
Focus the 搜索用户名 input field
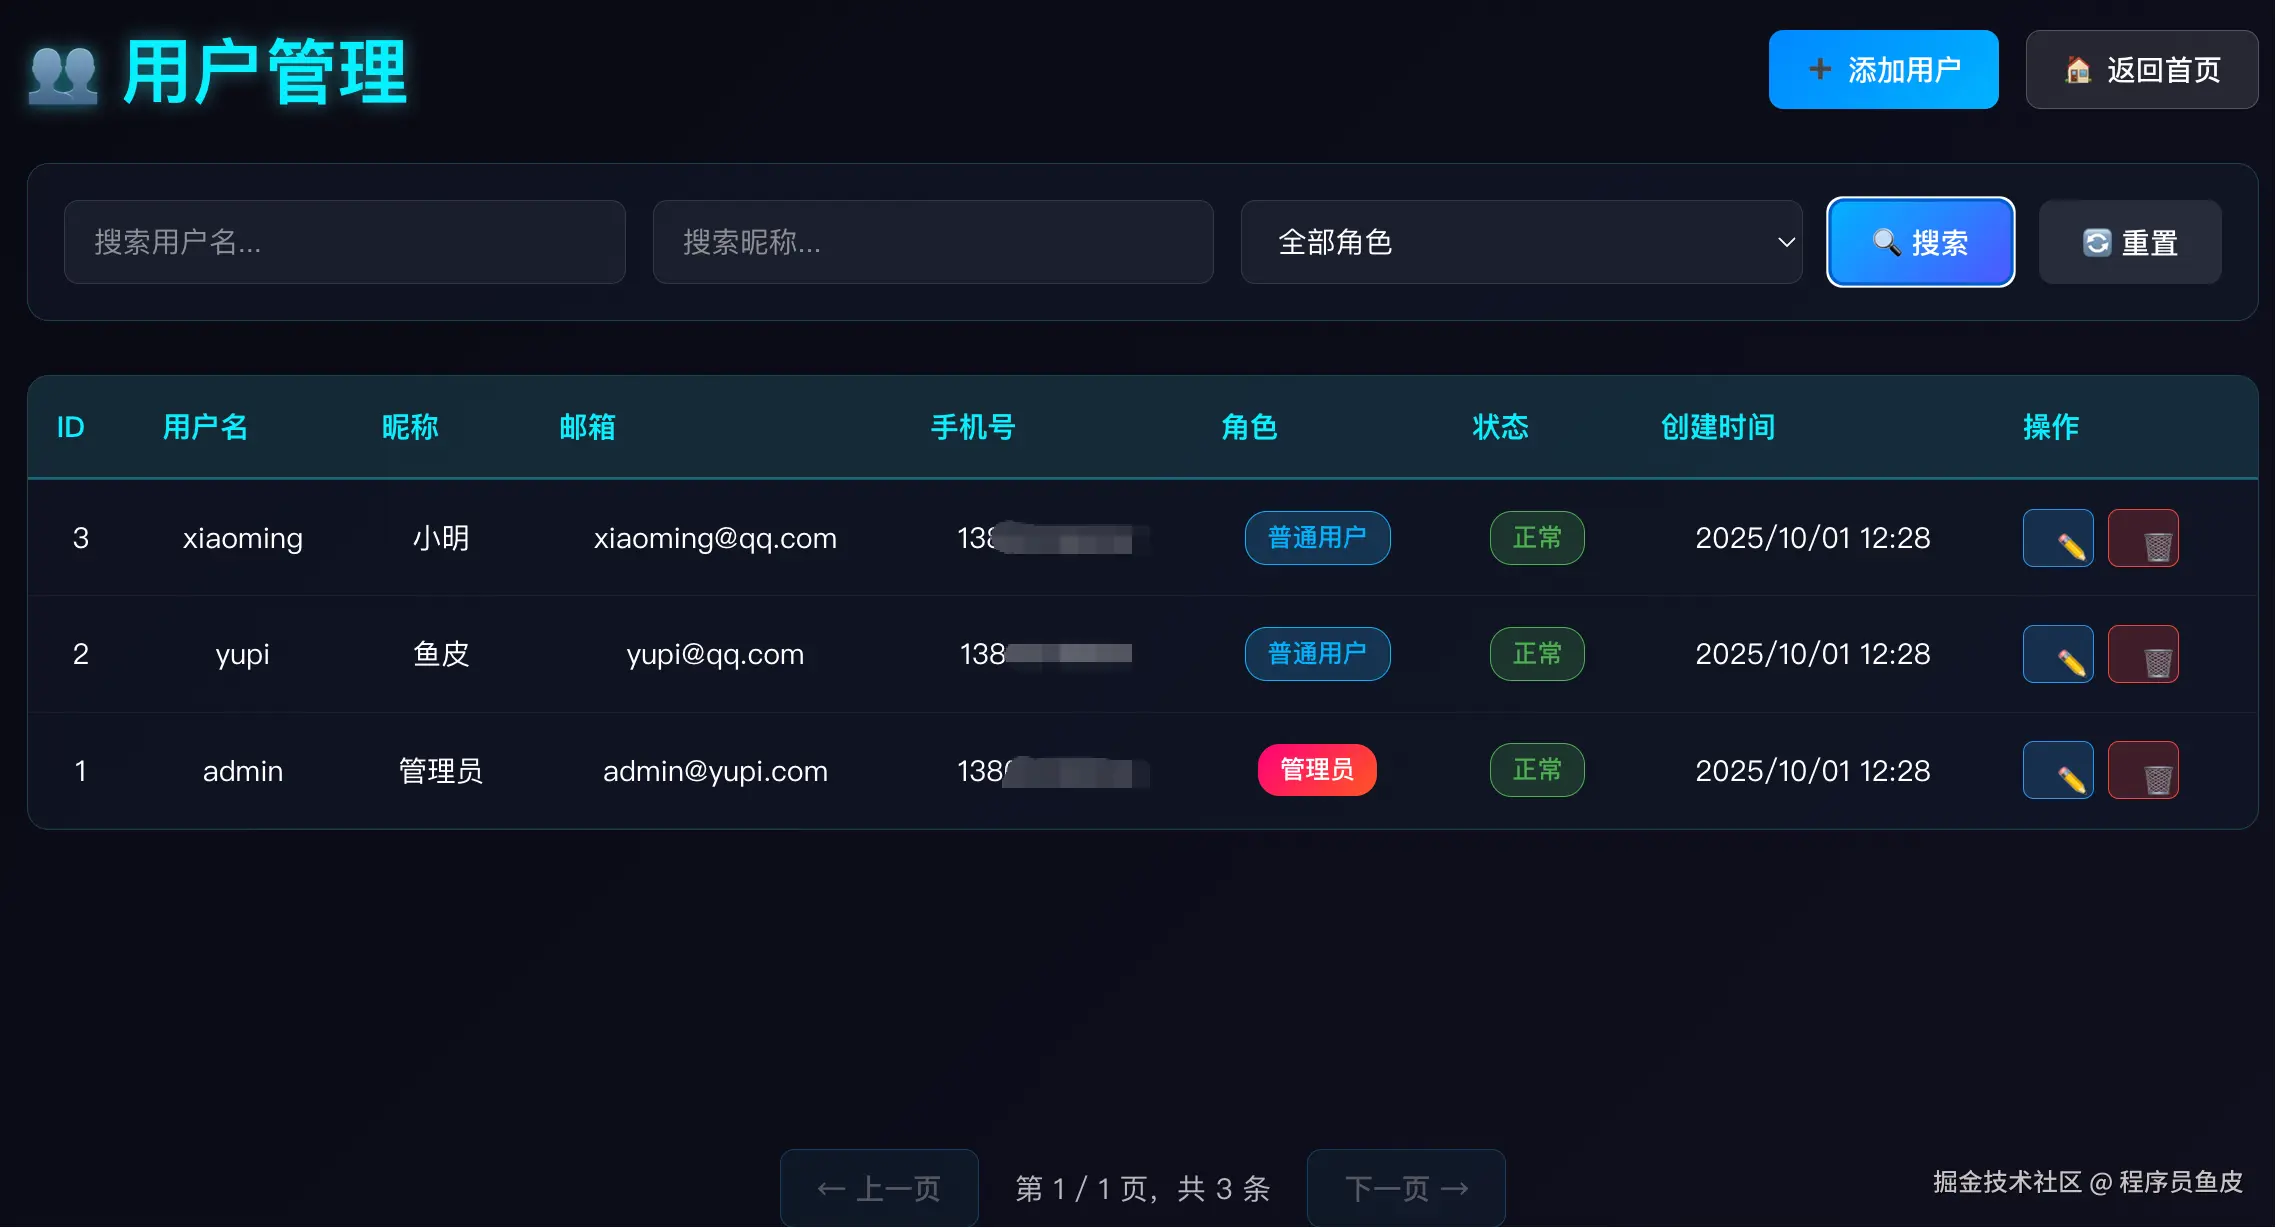[345, 242]
